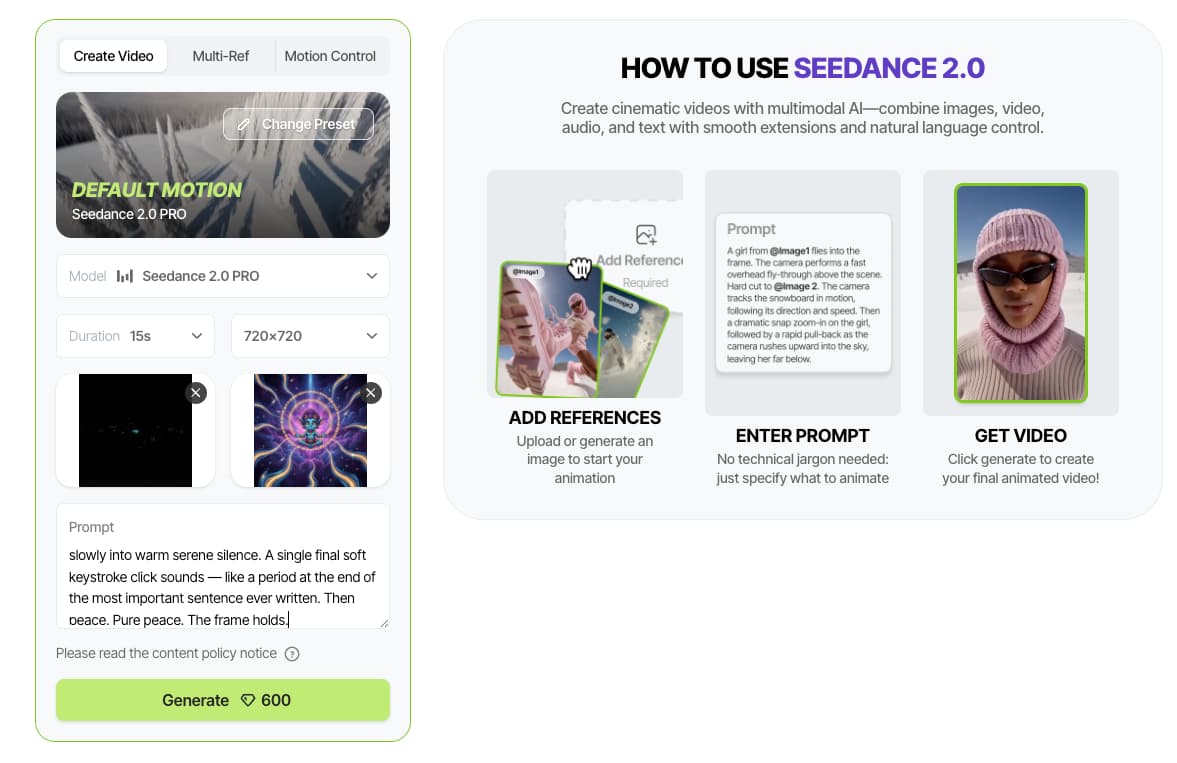The width and height of the screenshot is (1177, 763).
Task: Open the Create Video tab
Action: coord(113,56)
